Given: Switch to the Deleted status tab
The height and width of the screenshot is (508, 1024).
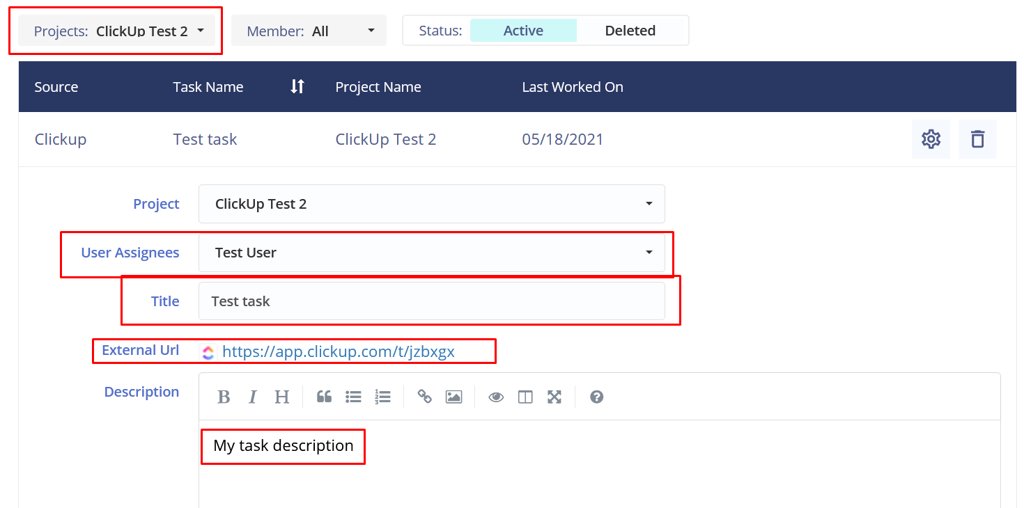Looking at the screenshot, I should click(x=630, y=31).
